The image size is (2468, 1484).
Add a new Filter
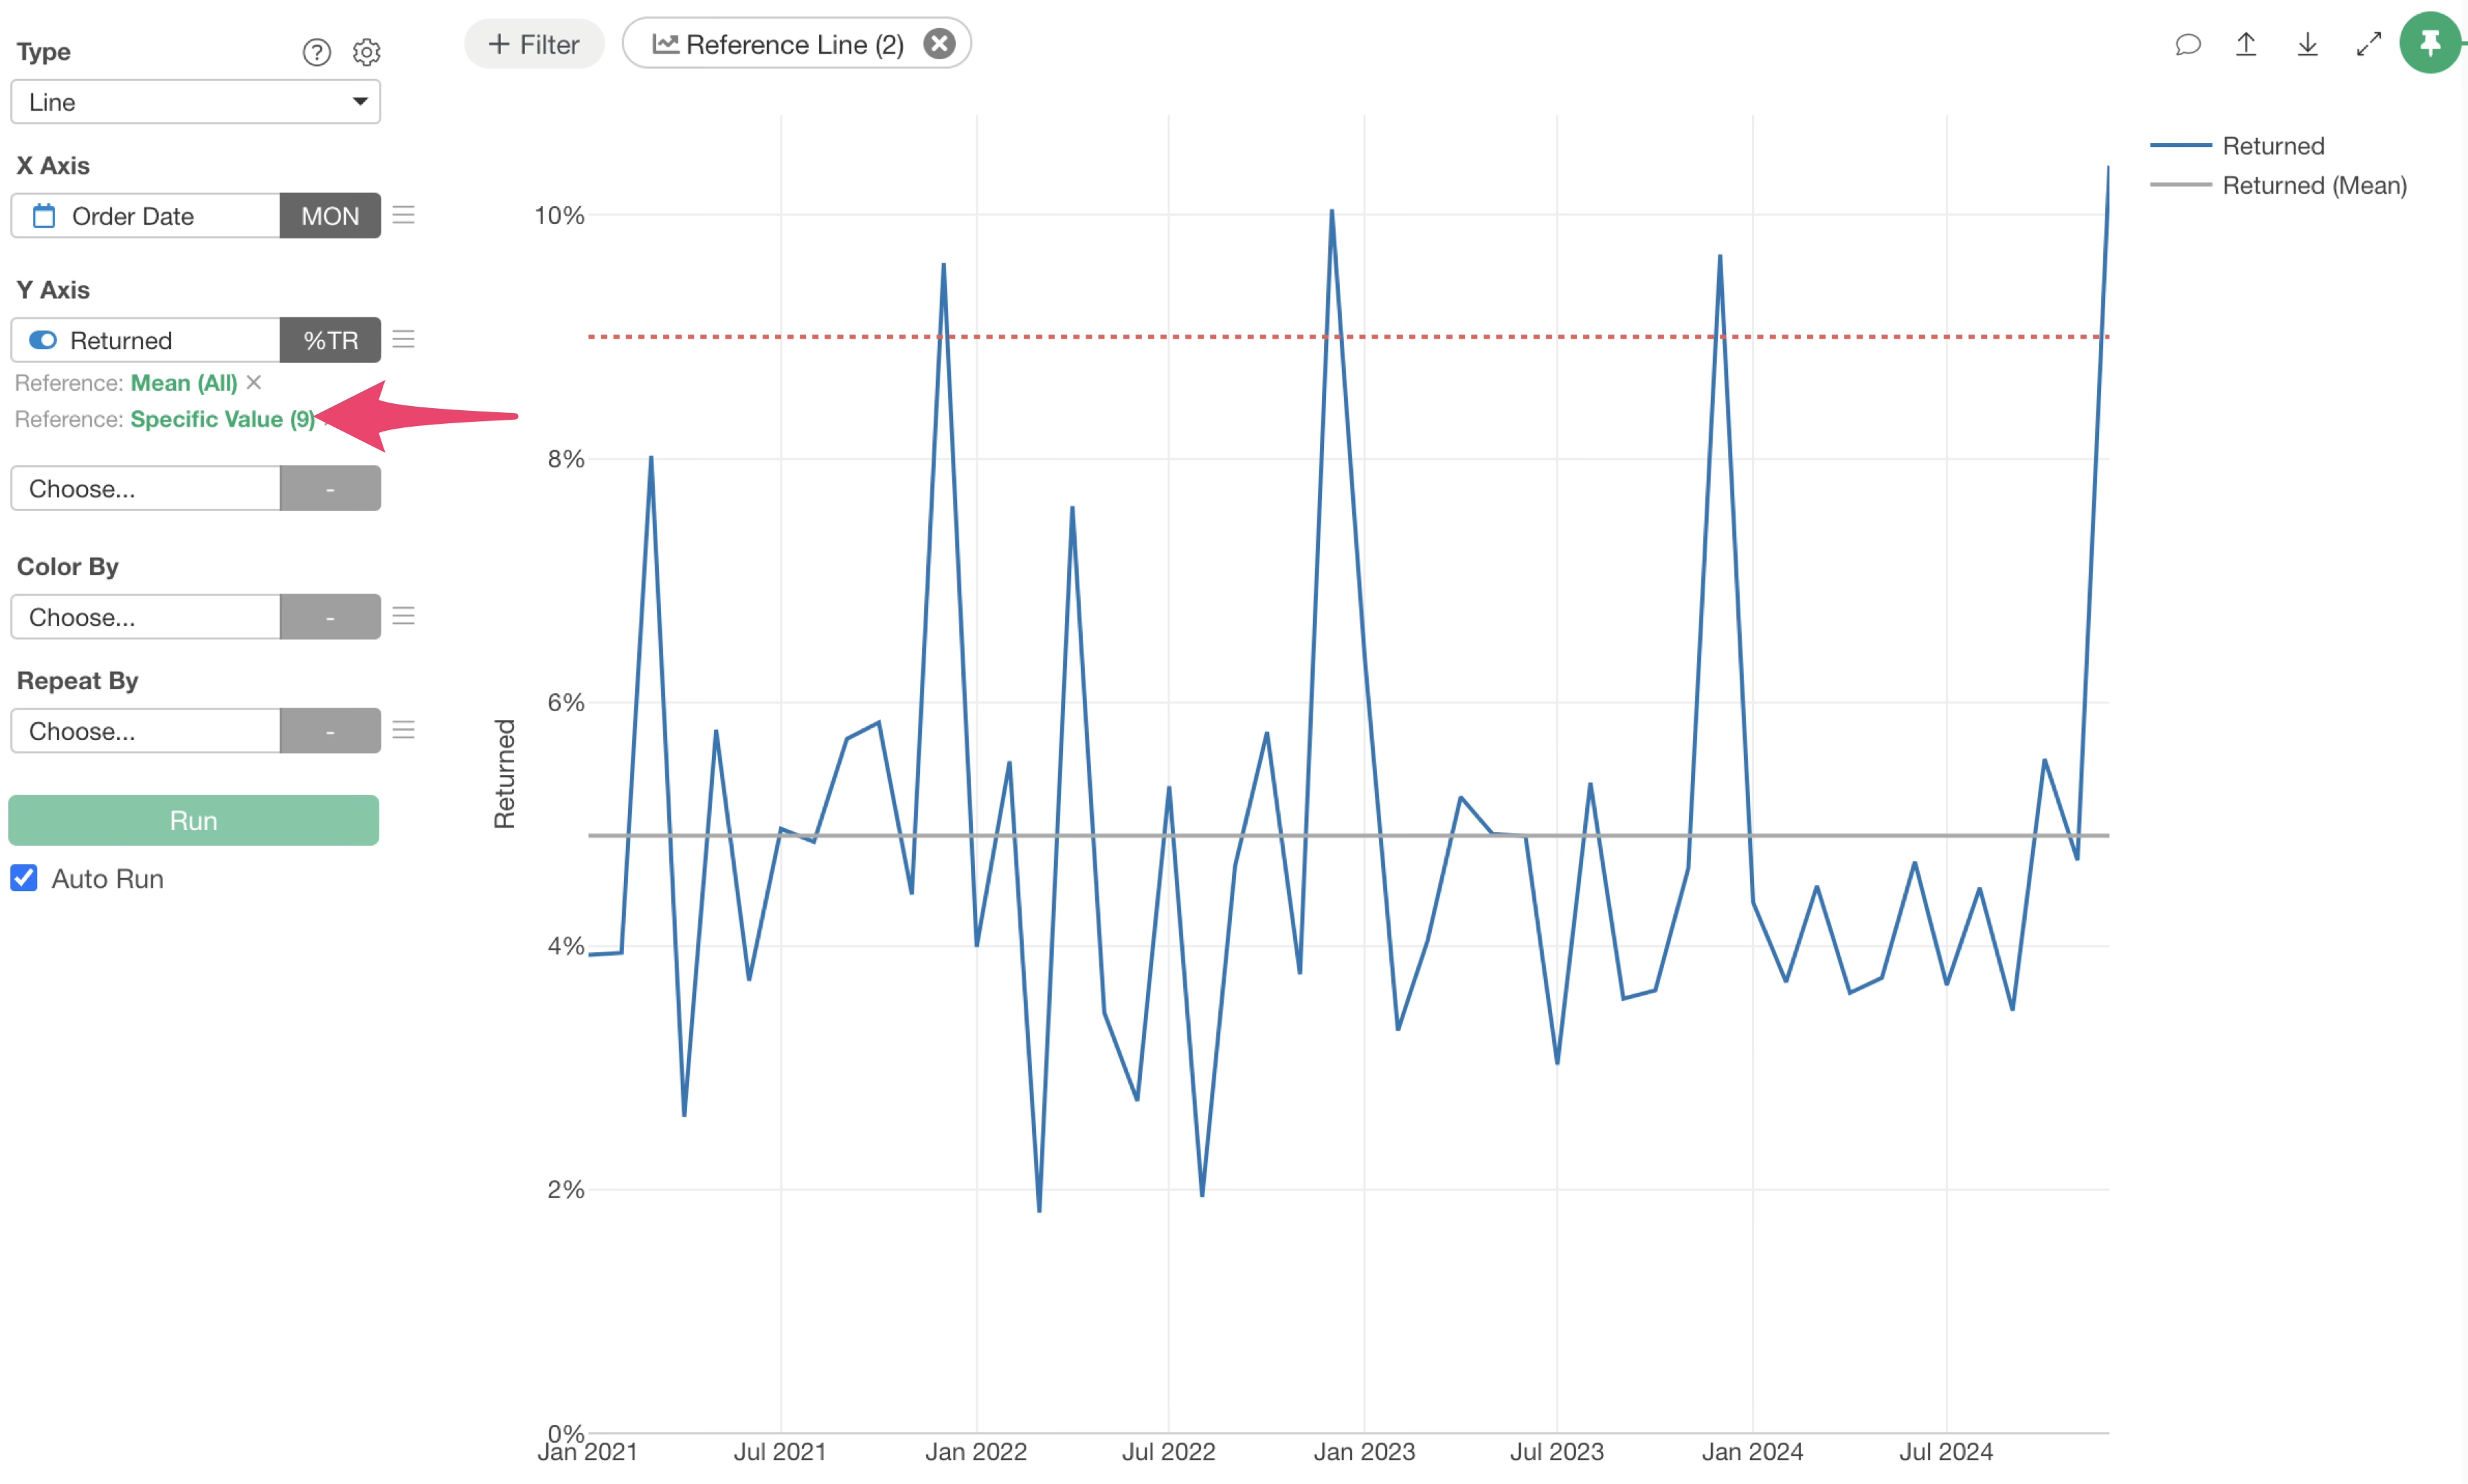(534, 44)
